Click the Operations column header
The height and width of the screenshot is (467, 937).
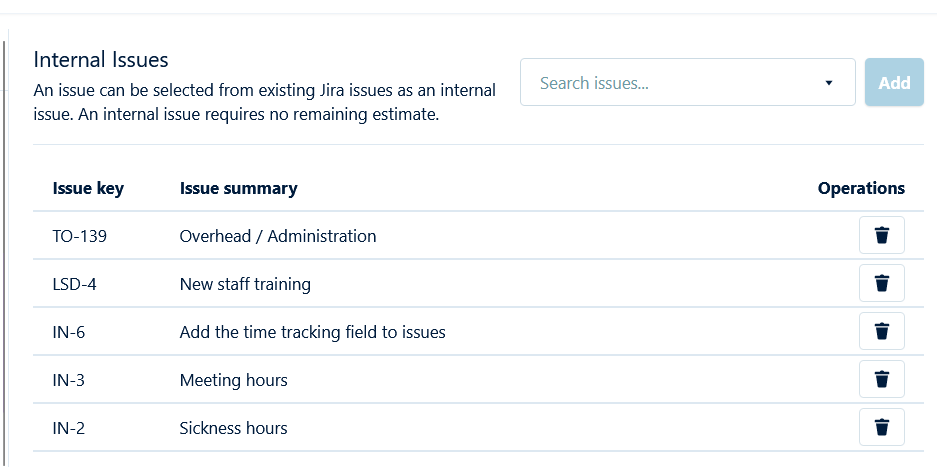[861, 188]
